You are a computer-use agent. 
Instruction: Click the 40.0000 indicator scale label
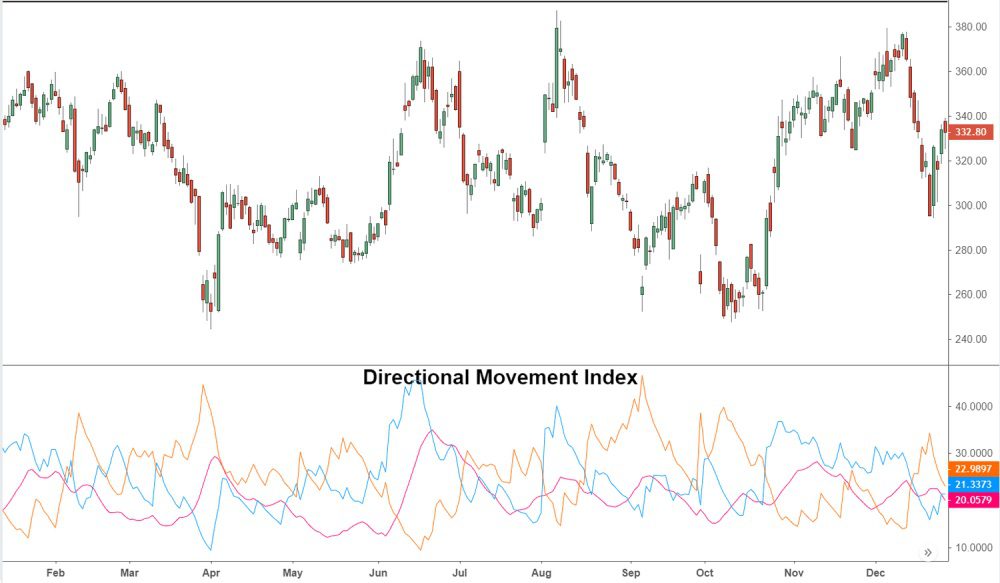973,407
